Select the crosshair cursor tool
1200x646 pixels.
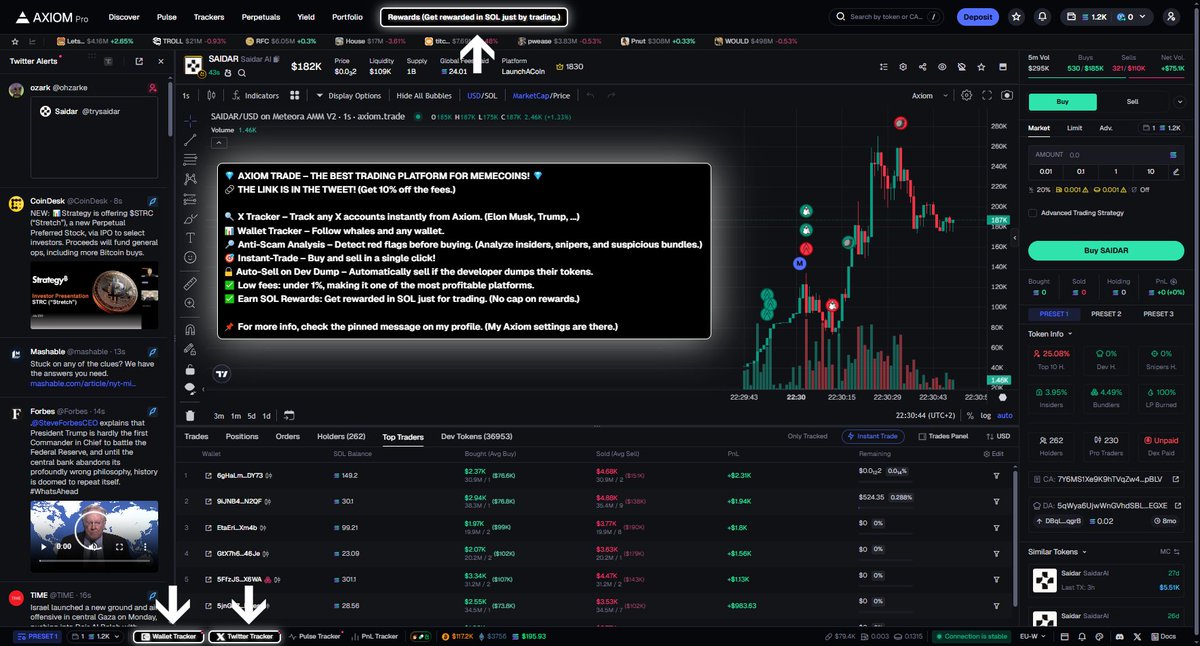[x=190, y=120]
